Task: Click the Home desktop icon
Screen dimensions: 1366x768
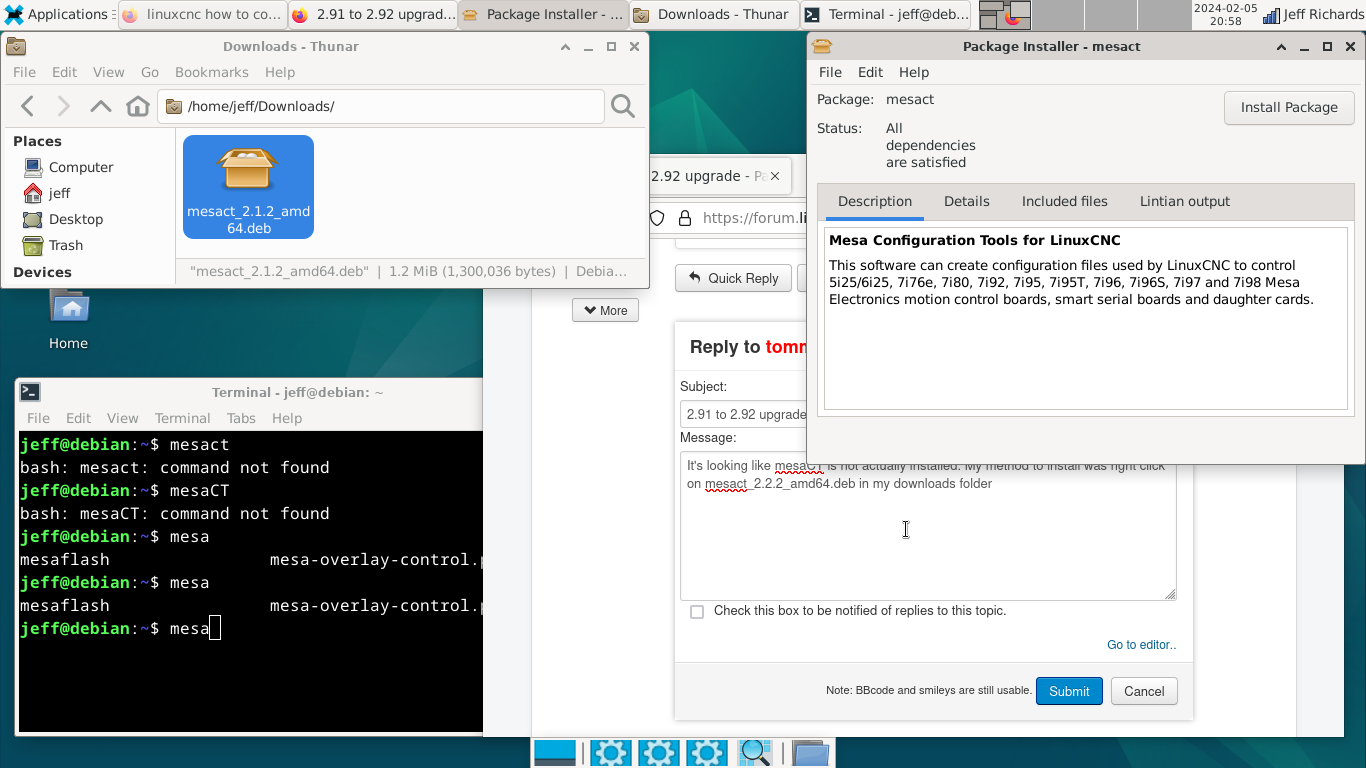Action: click(x=69, y=318)
